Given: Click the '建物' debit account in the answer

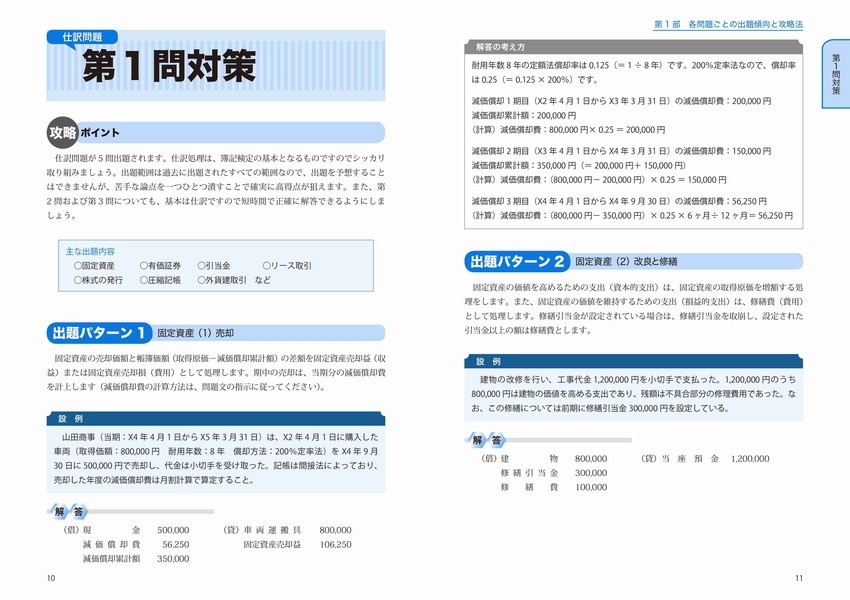Looking at the screenshot, I should tap(530, 459).
